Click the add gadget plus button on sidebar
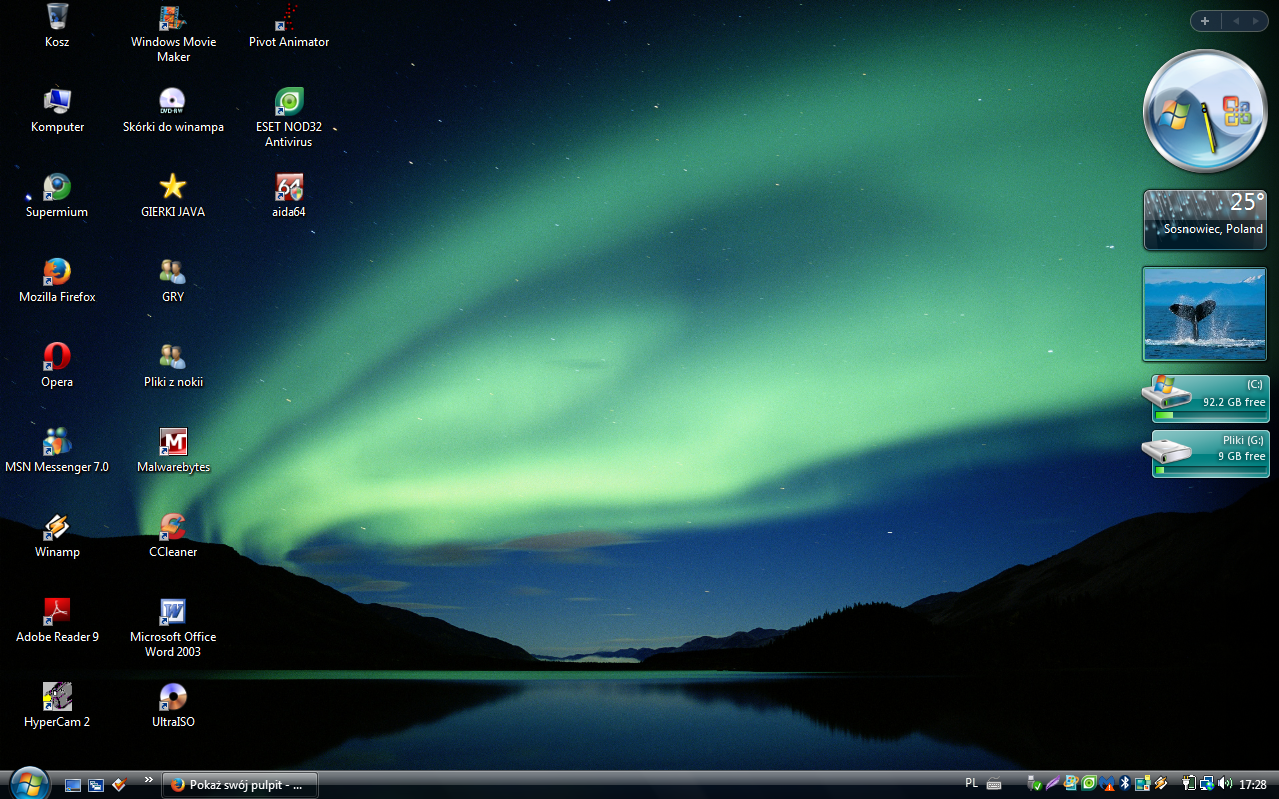1279x799 pixels. tap(1205, 21)
